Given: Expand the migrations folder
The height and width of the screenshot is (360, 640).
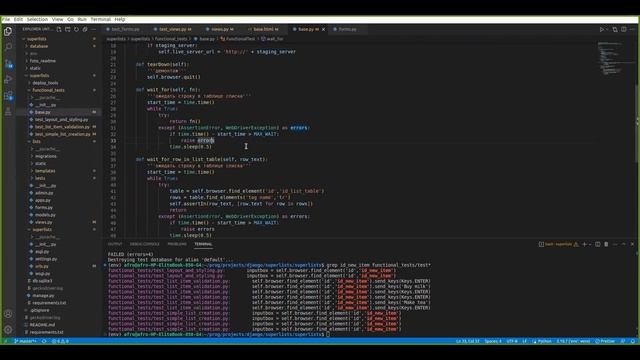Looking at the screenshot, I should point(46,156).
